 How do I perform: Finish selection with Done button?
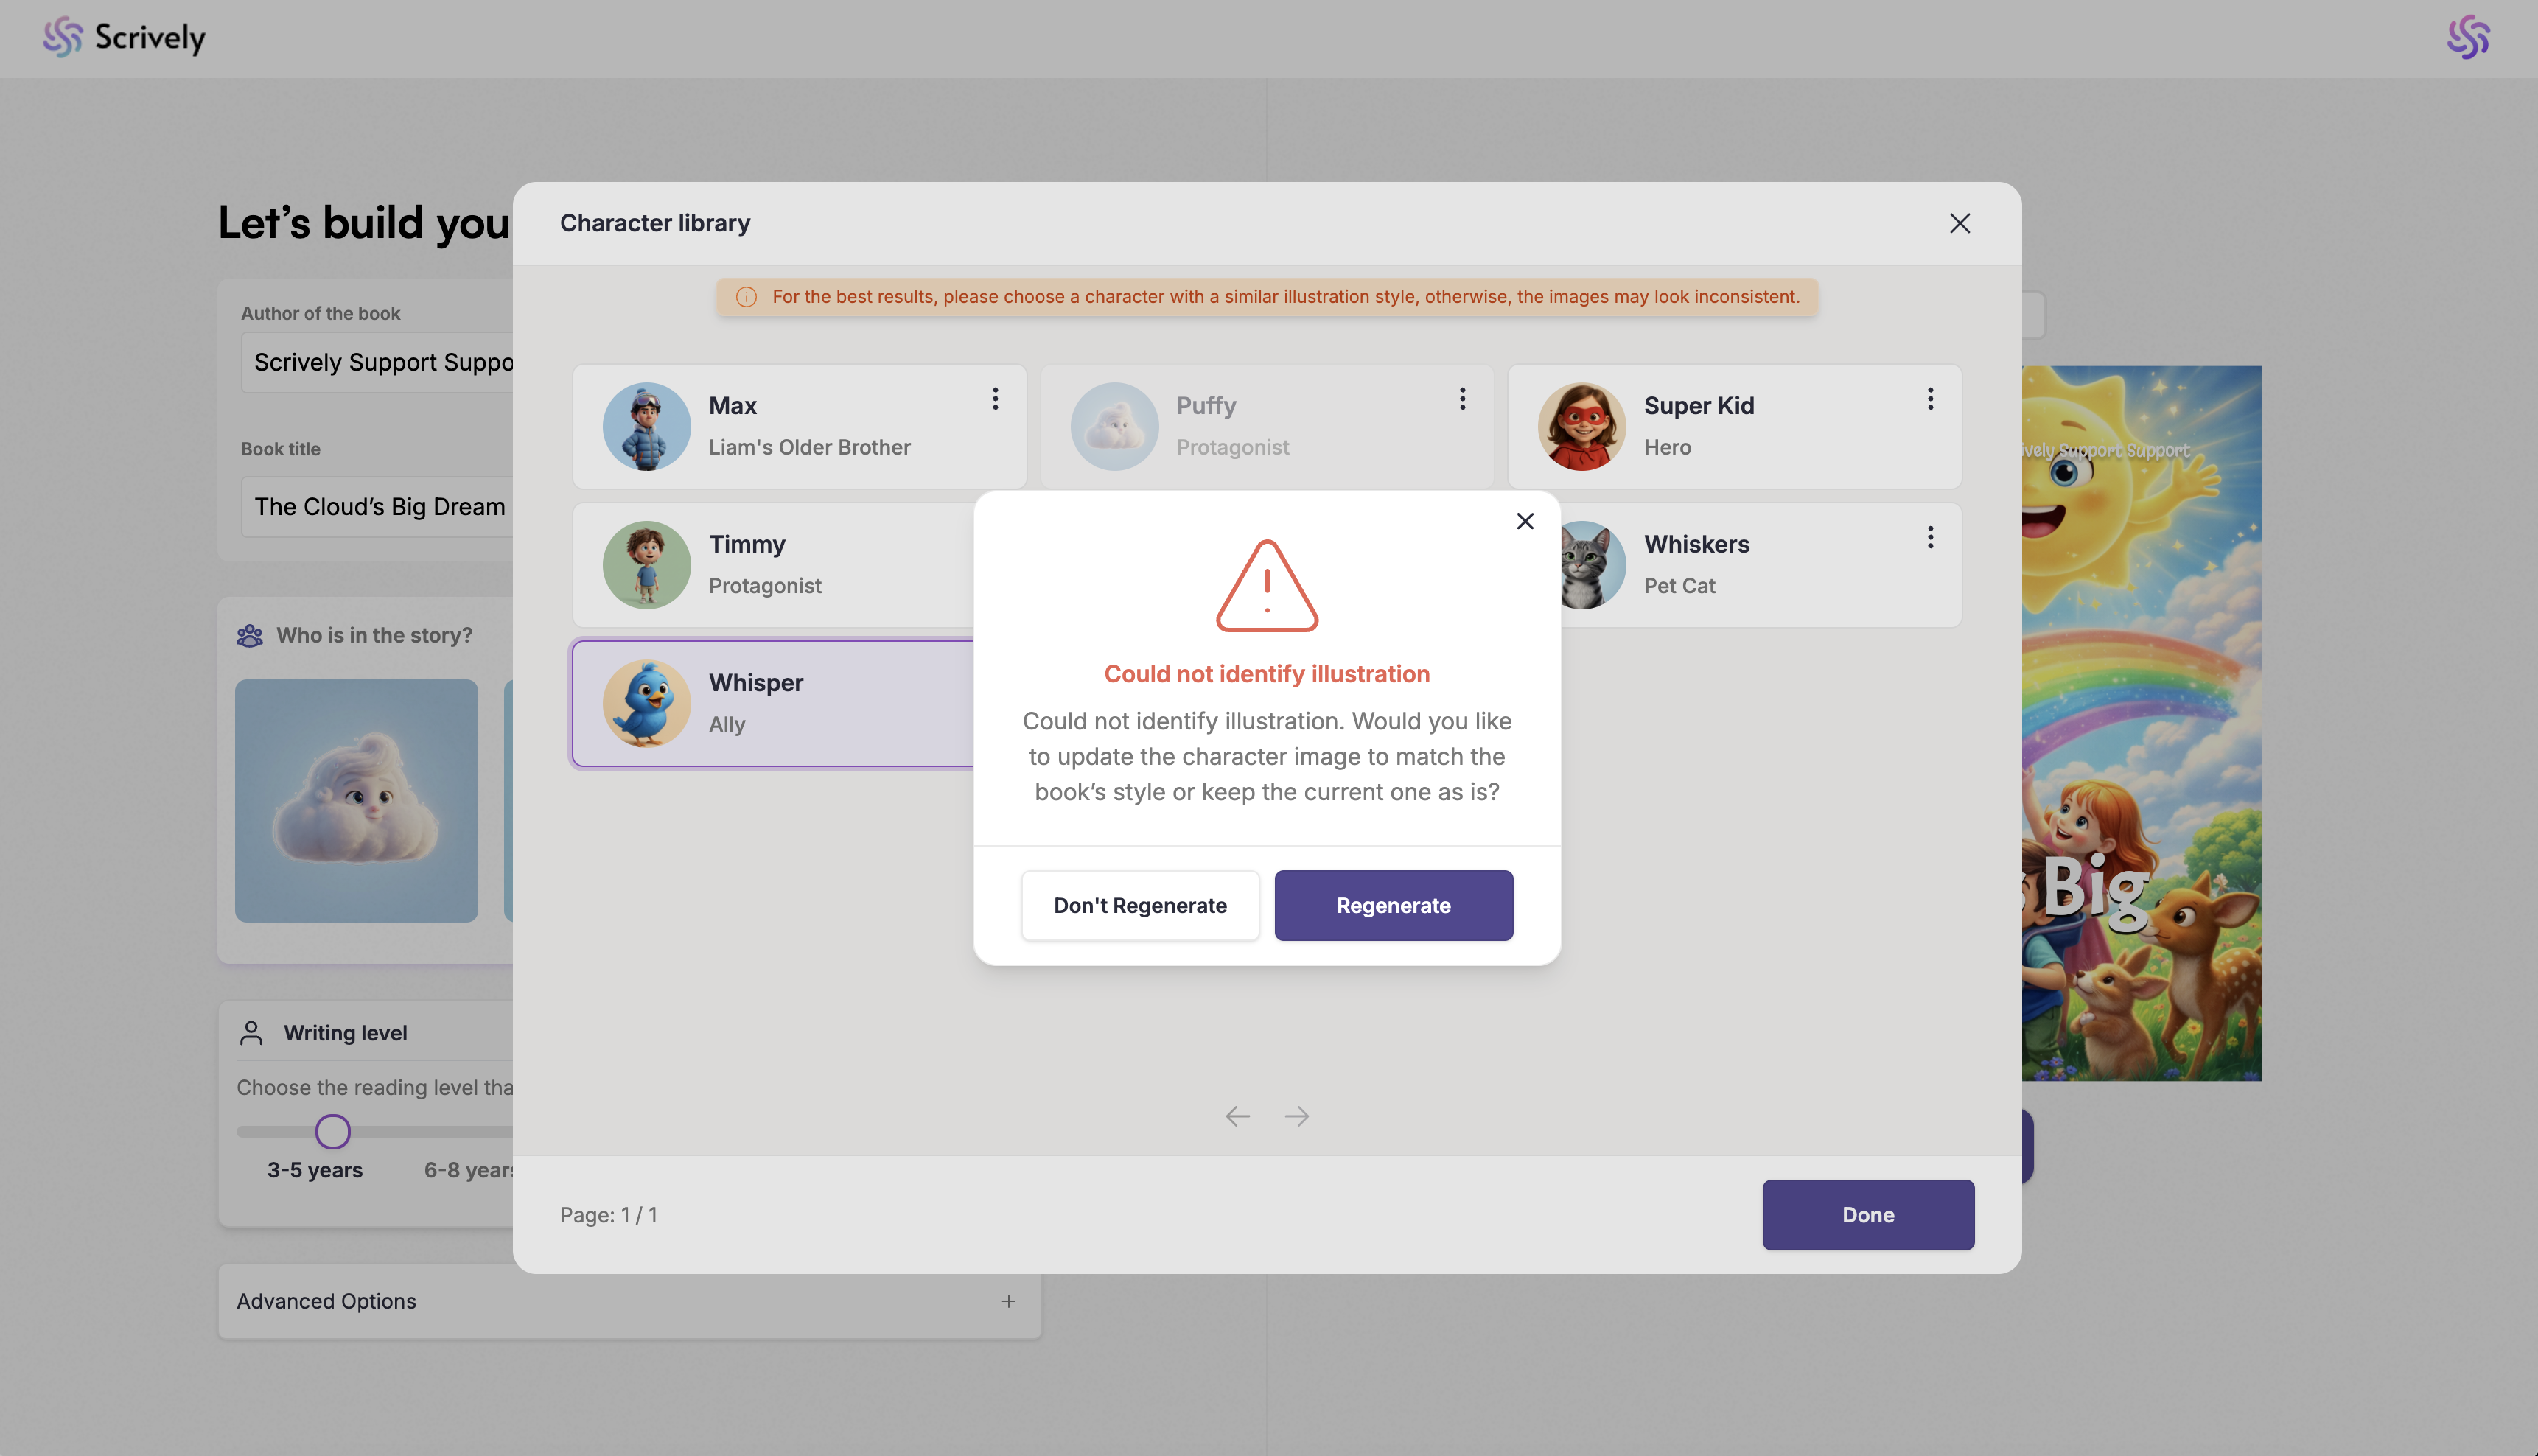pyautogui.click(x=1868, y=1214)
